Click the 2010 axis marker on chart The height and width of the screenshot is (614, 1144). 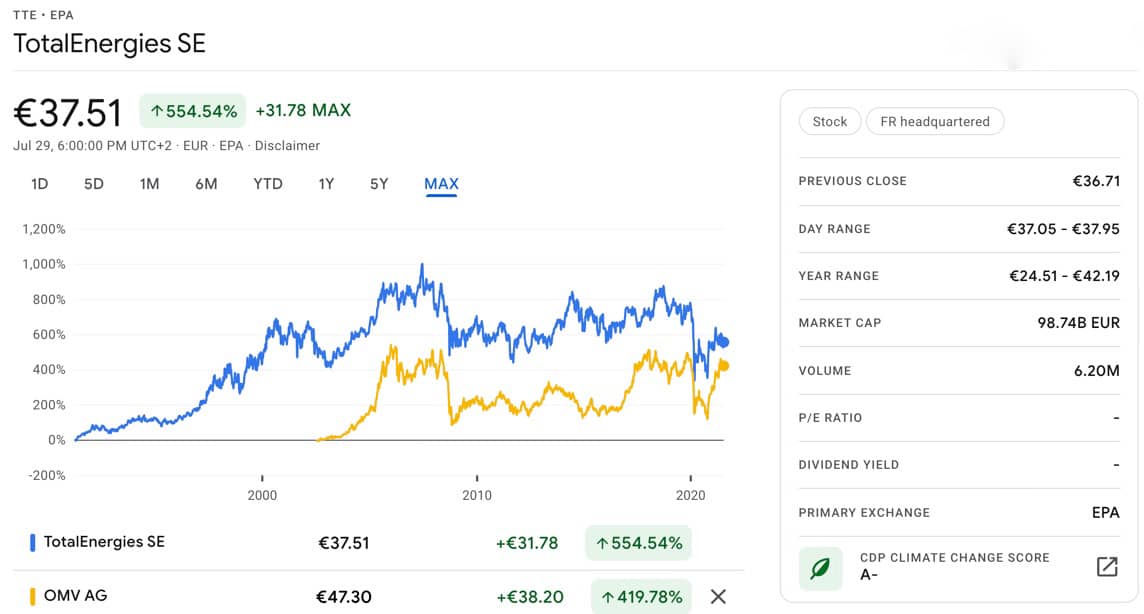click(476, 495)
